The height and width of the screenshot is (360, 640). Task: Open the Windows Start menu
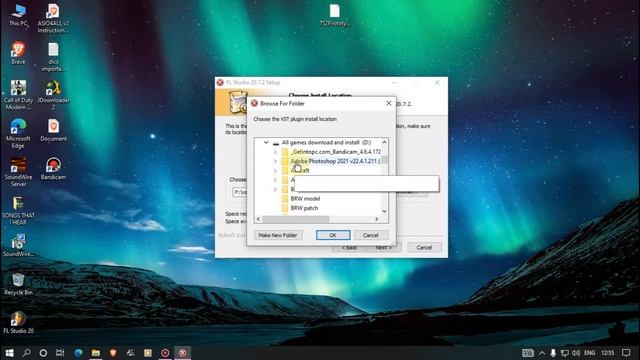9,353
